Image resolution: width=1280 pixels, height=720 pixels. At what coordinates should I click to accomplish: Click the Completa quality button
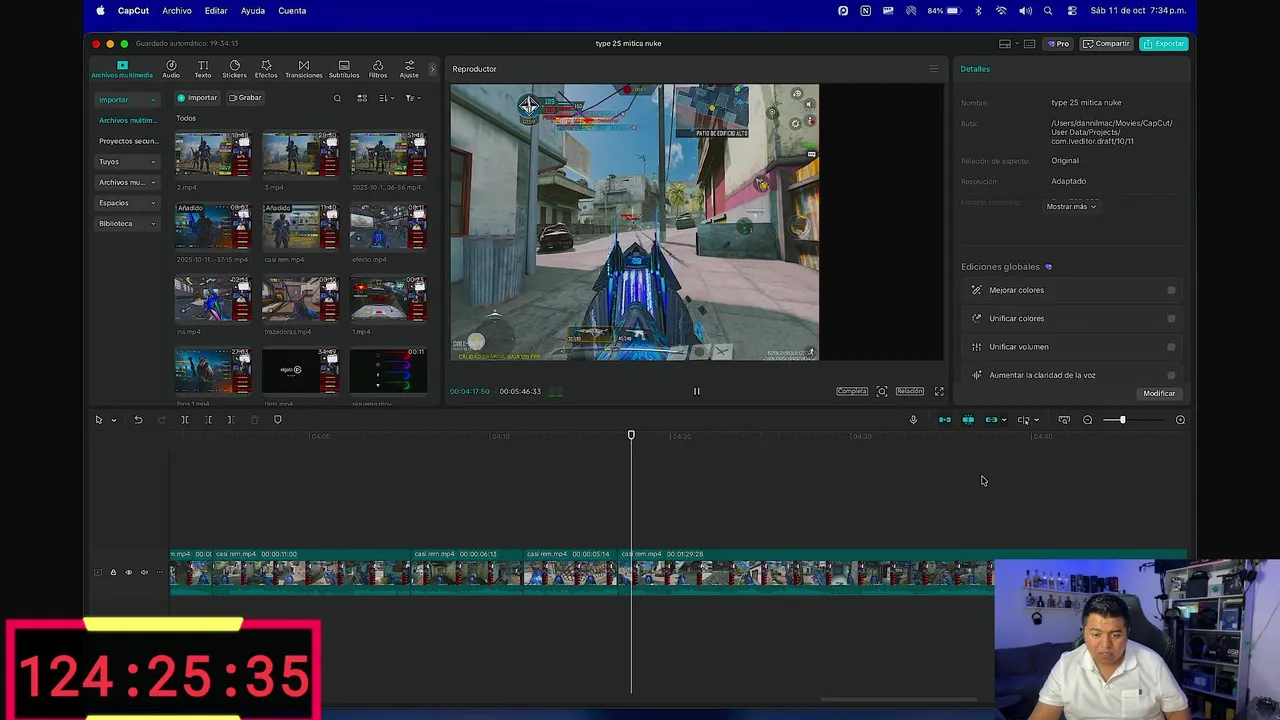click(x=852, y=391)
